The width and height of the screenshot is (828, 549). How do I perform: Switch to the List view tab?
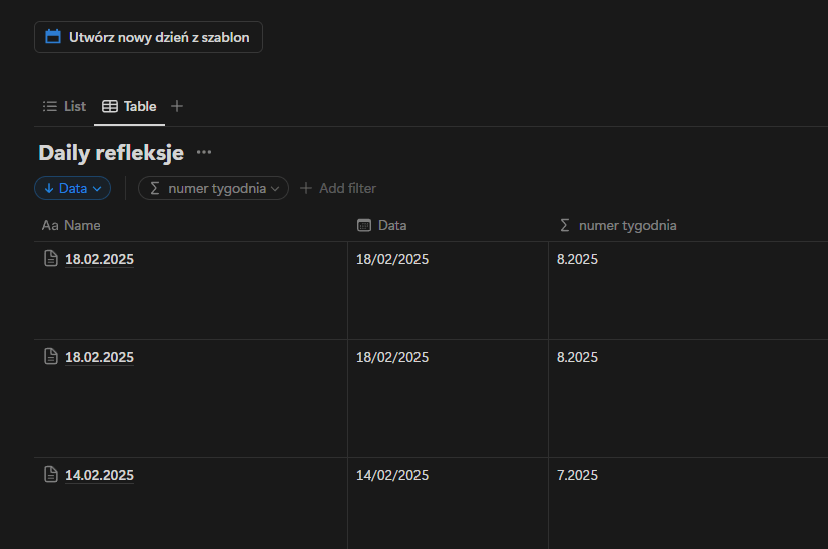64,106
